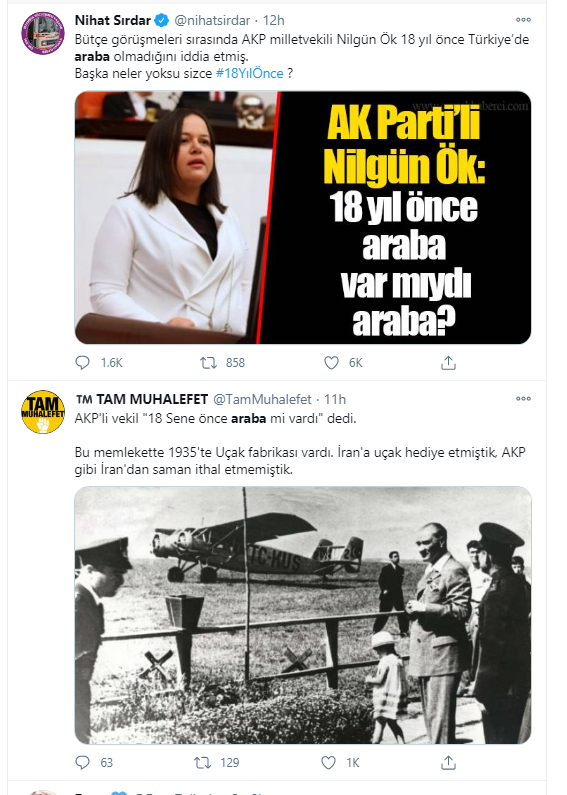Open the #18YılÖnce hashtag

click(250, 73)
